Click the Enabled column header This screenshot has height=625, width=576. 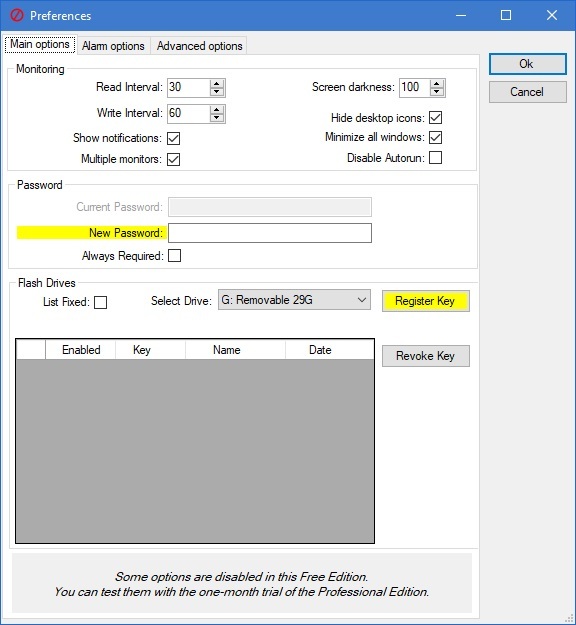coord(81,350)
